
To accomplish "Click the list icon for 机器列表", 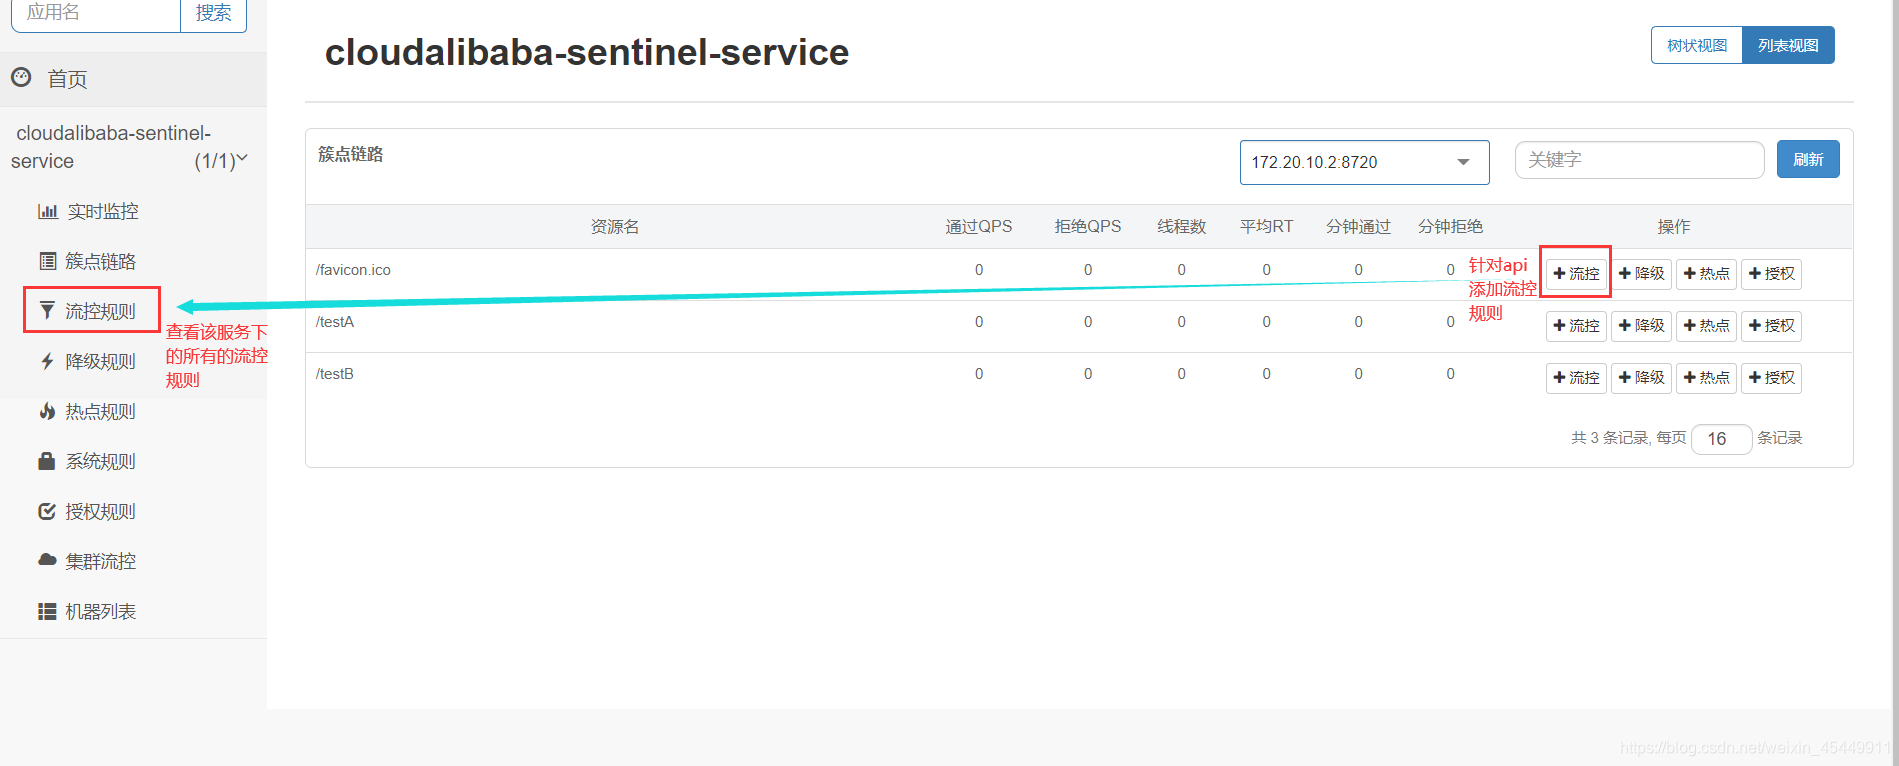I will pos(47,611).
